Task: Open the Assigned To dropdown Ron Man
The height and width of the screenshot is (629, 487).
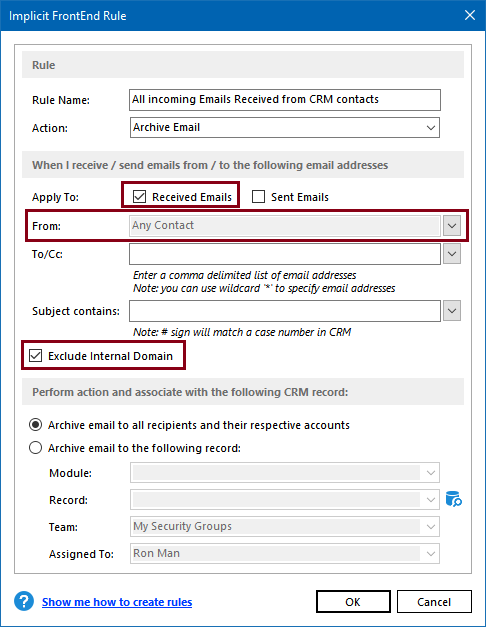Action: 285,554
